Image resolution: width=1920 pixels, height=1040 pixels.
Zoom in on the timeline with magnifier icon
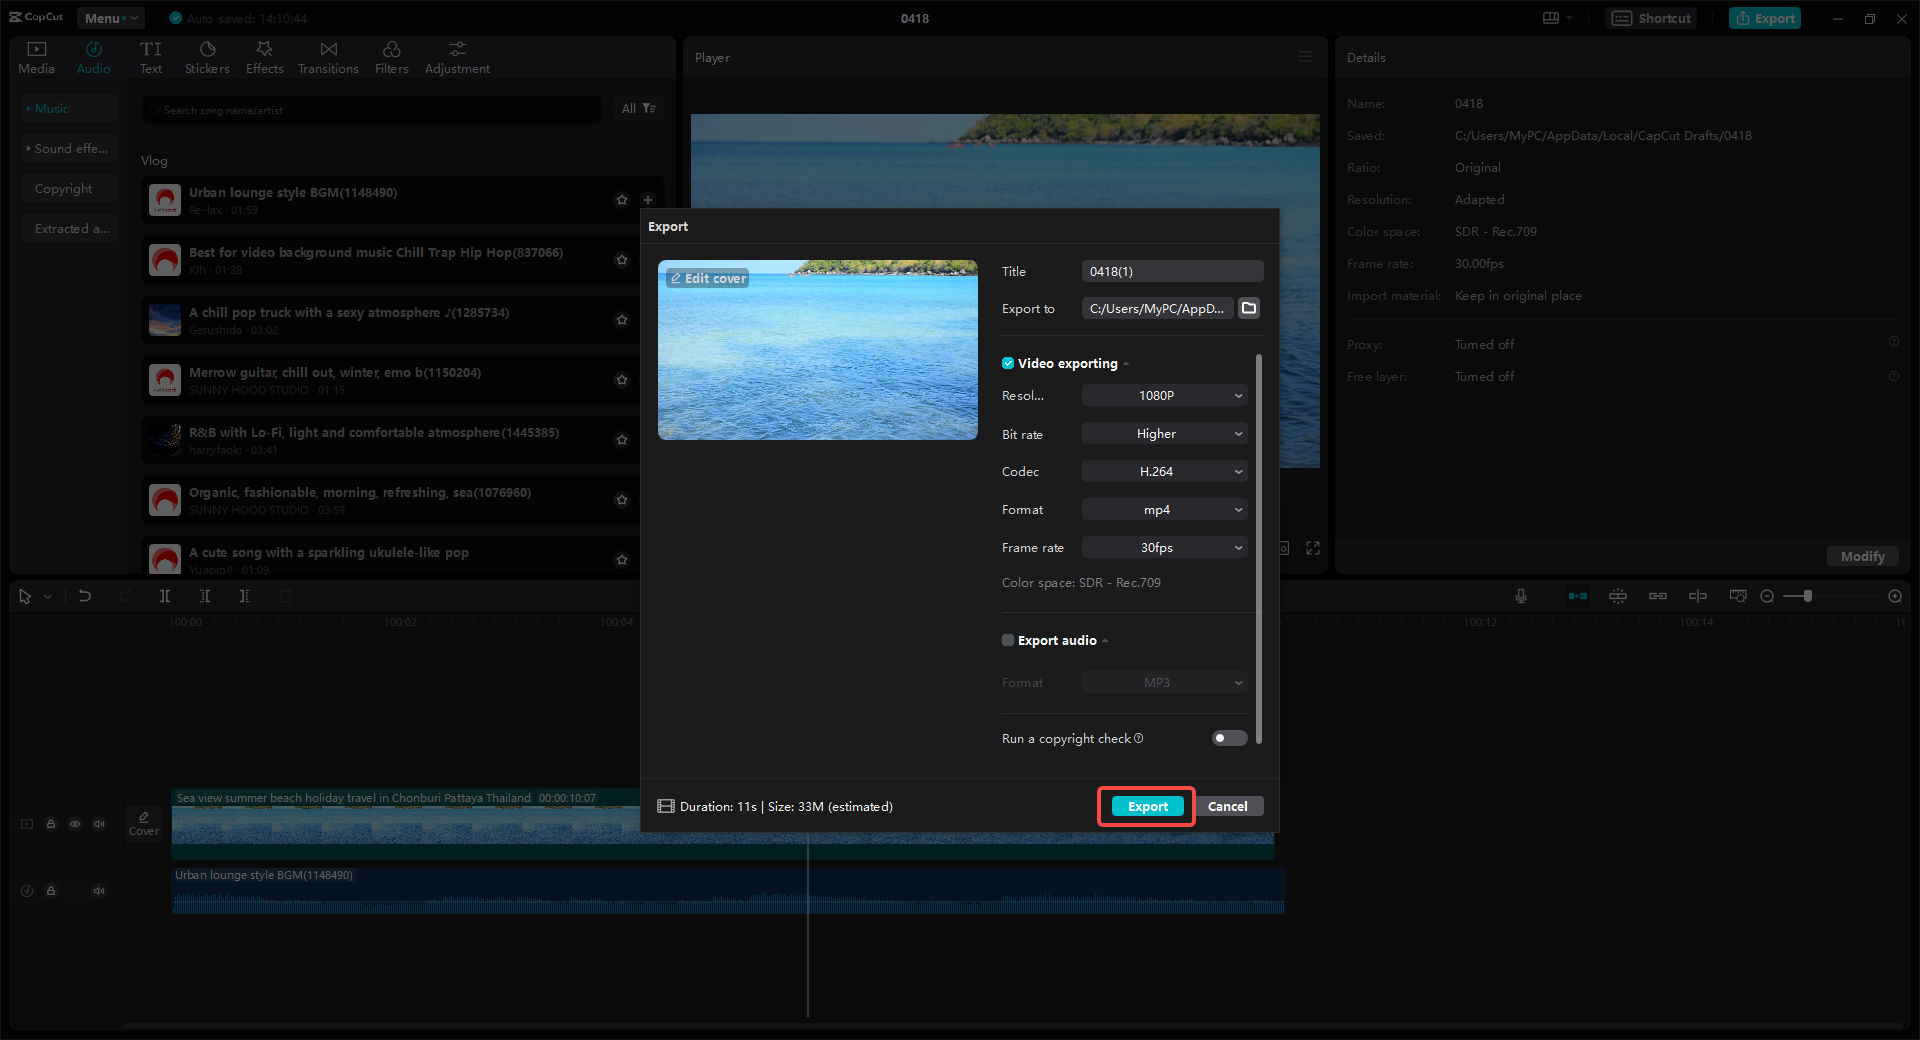pos(1895,596)
